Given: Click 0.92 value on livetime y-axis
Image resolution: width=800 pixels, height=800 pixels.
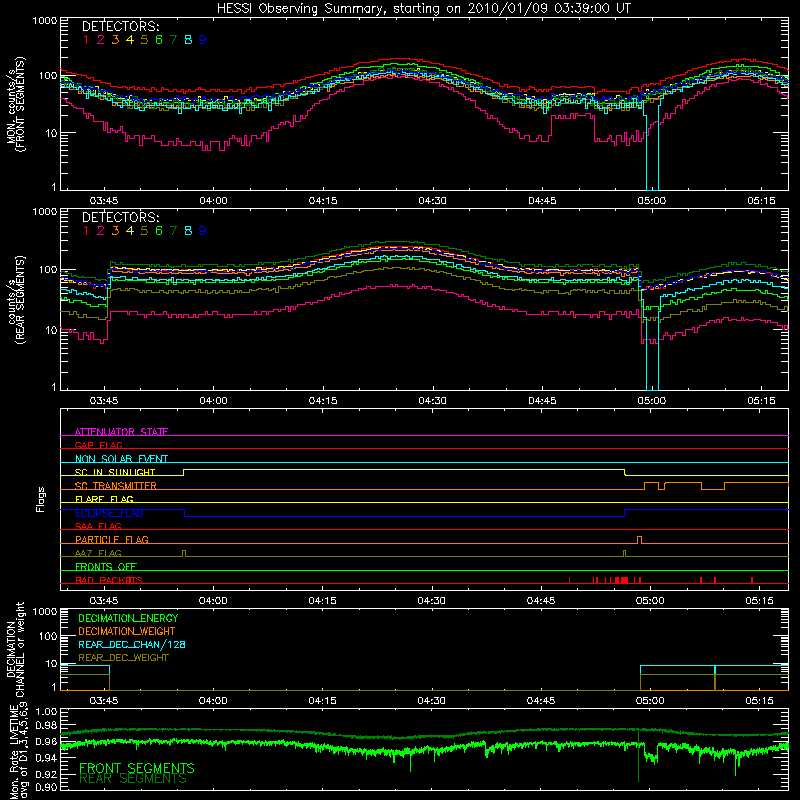Looking at the screenshot, I should pos(46,774).
